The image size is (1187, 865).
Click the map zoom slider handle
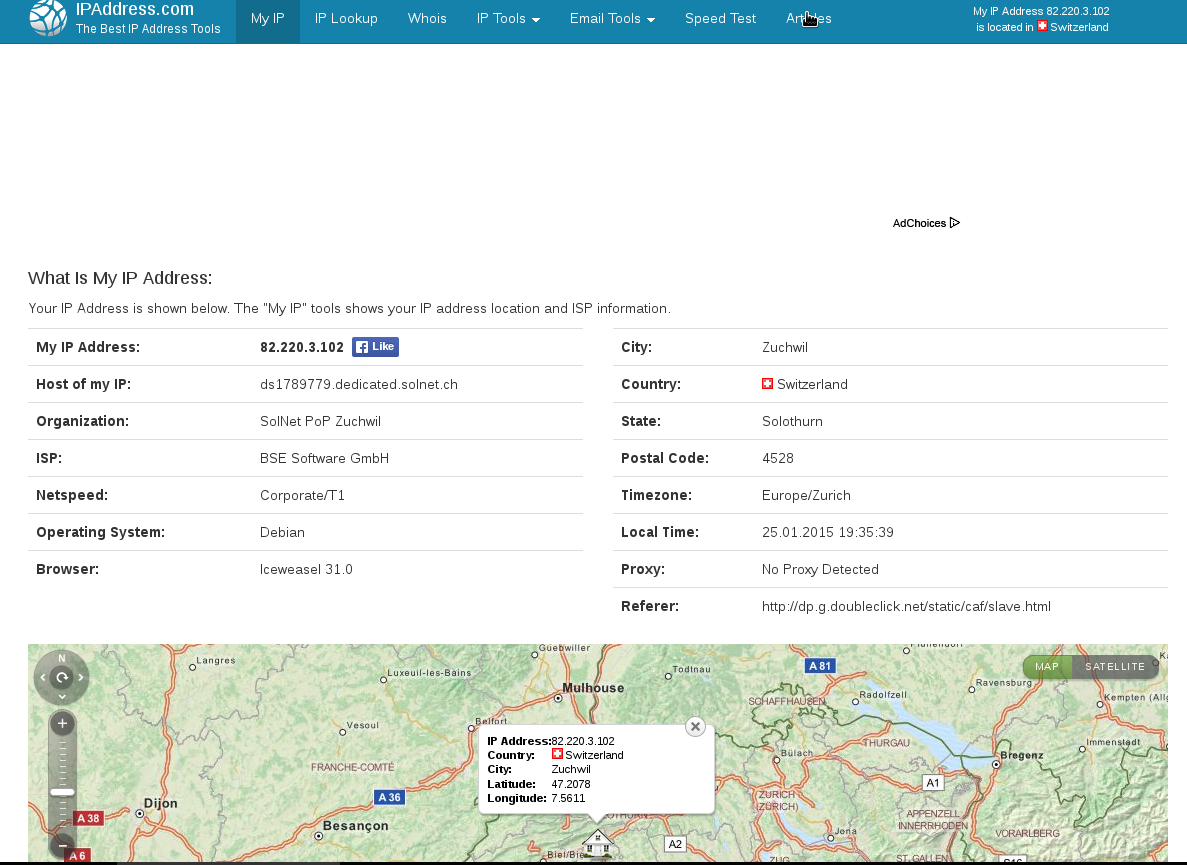point(62,792)
